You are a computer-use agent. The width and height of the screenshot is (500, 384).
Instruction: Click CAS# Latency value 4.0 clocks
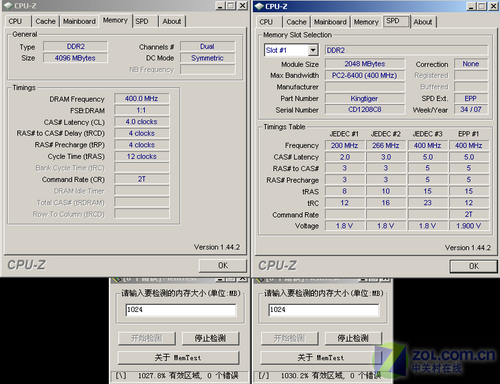coord(142,122)
